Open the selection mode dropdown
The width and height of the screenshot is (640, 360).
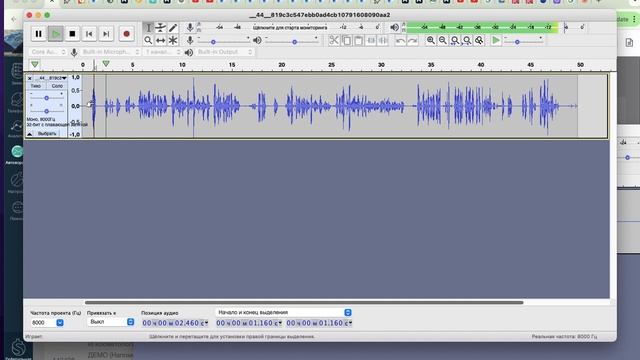283,312
